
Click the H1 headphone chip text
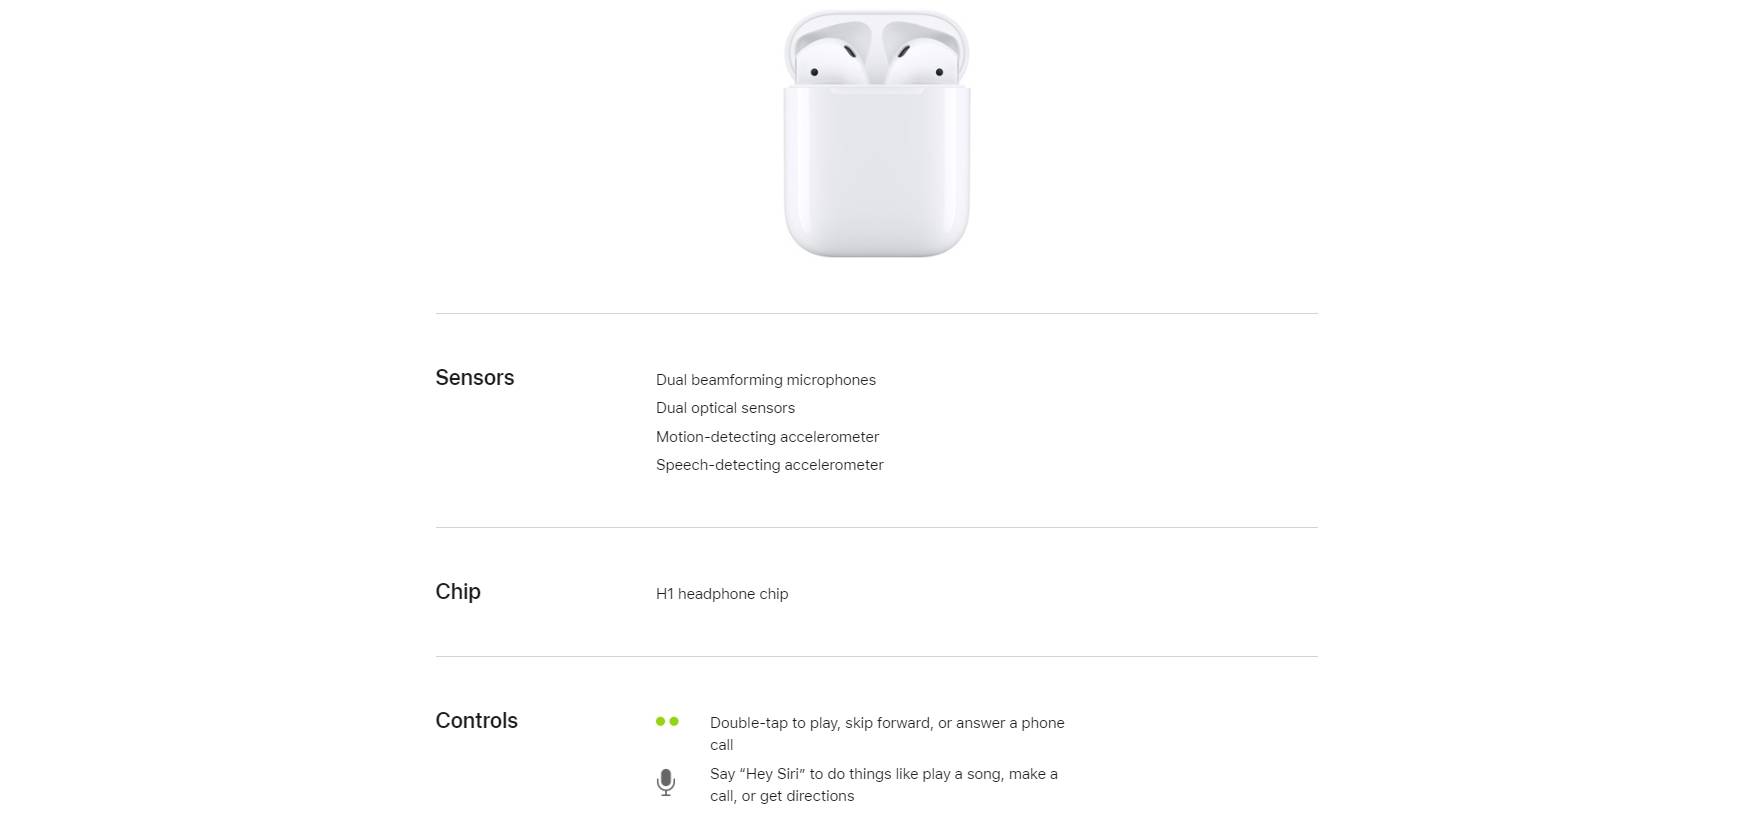coord(721,594)
